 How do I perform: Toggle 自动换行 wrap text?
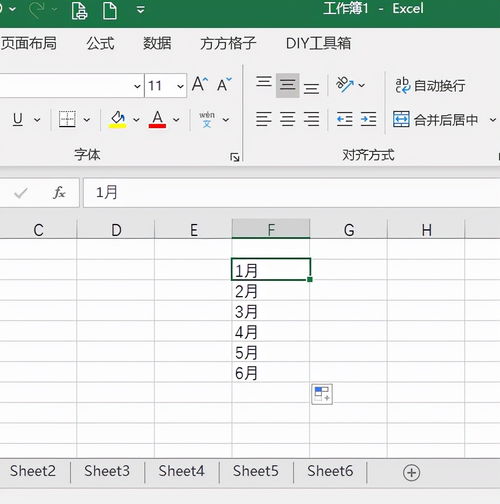[430, 86]
